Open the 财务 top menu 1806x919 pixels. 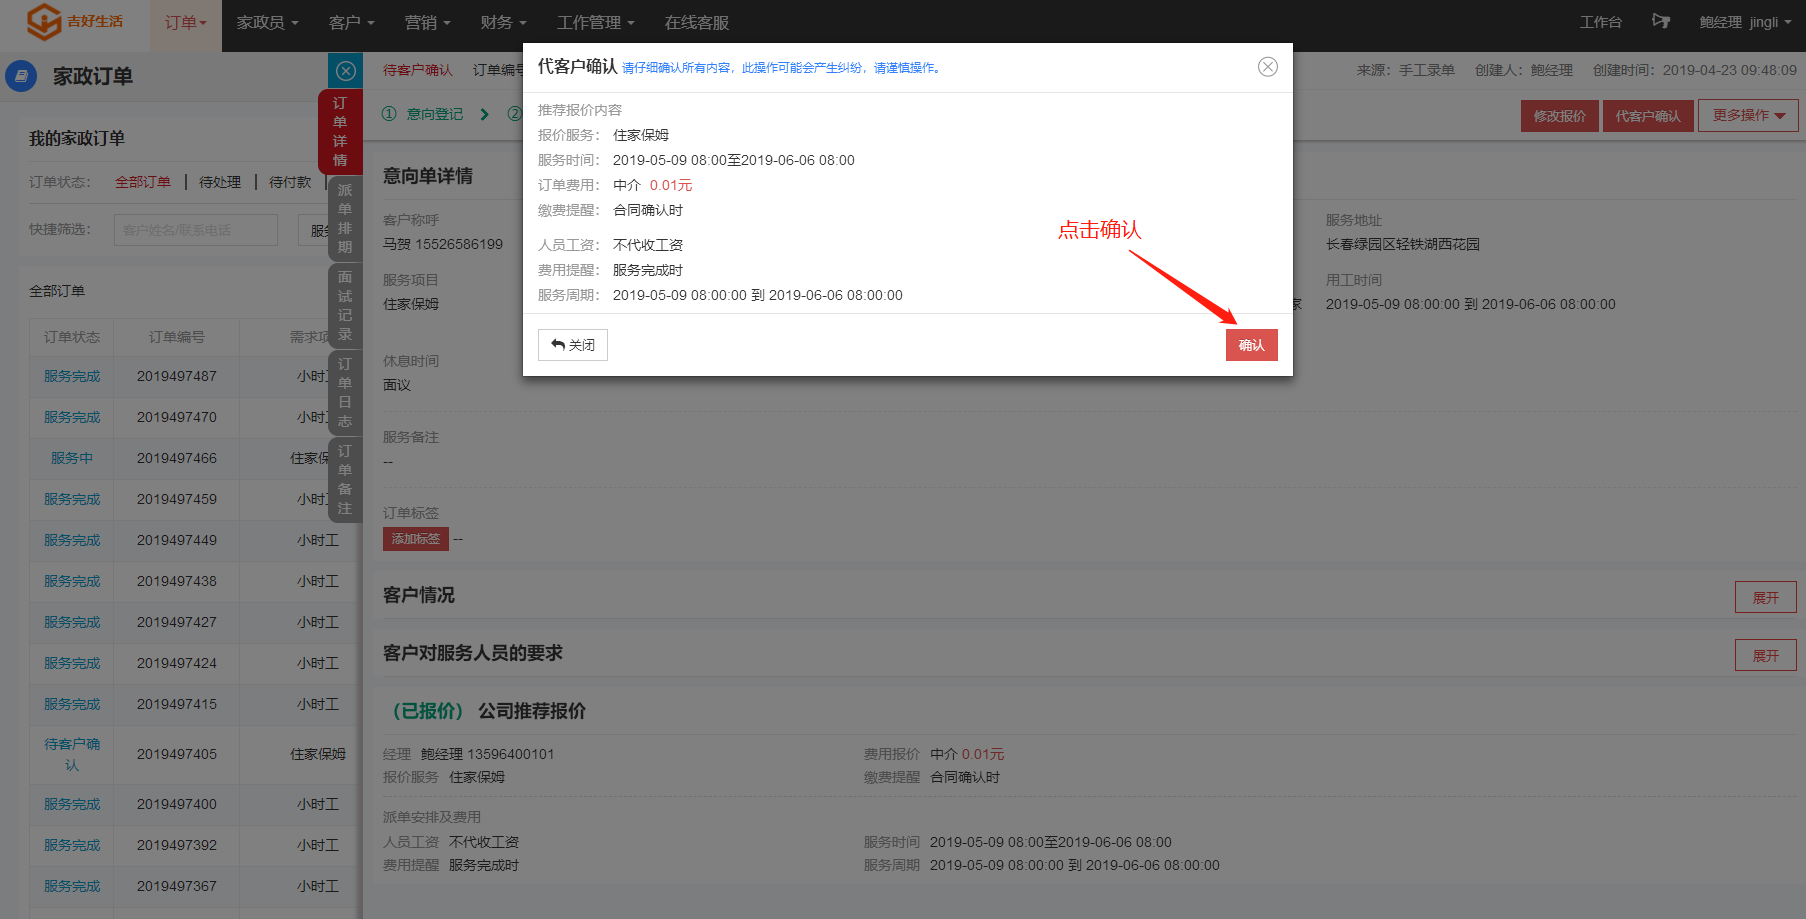[x=503, y=22]
